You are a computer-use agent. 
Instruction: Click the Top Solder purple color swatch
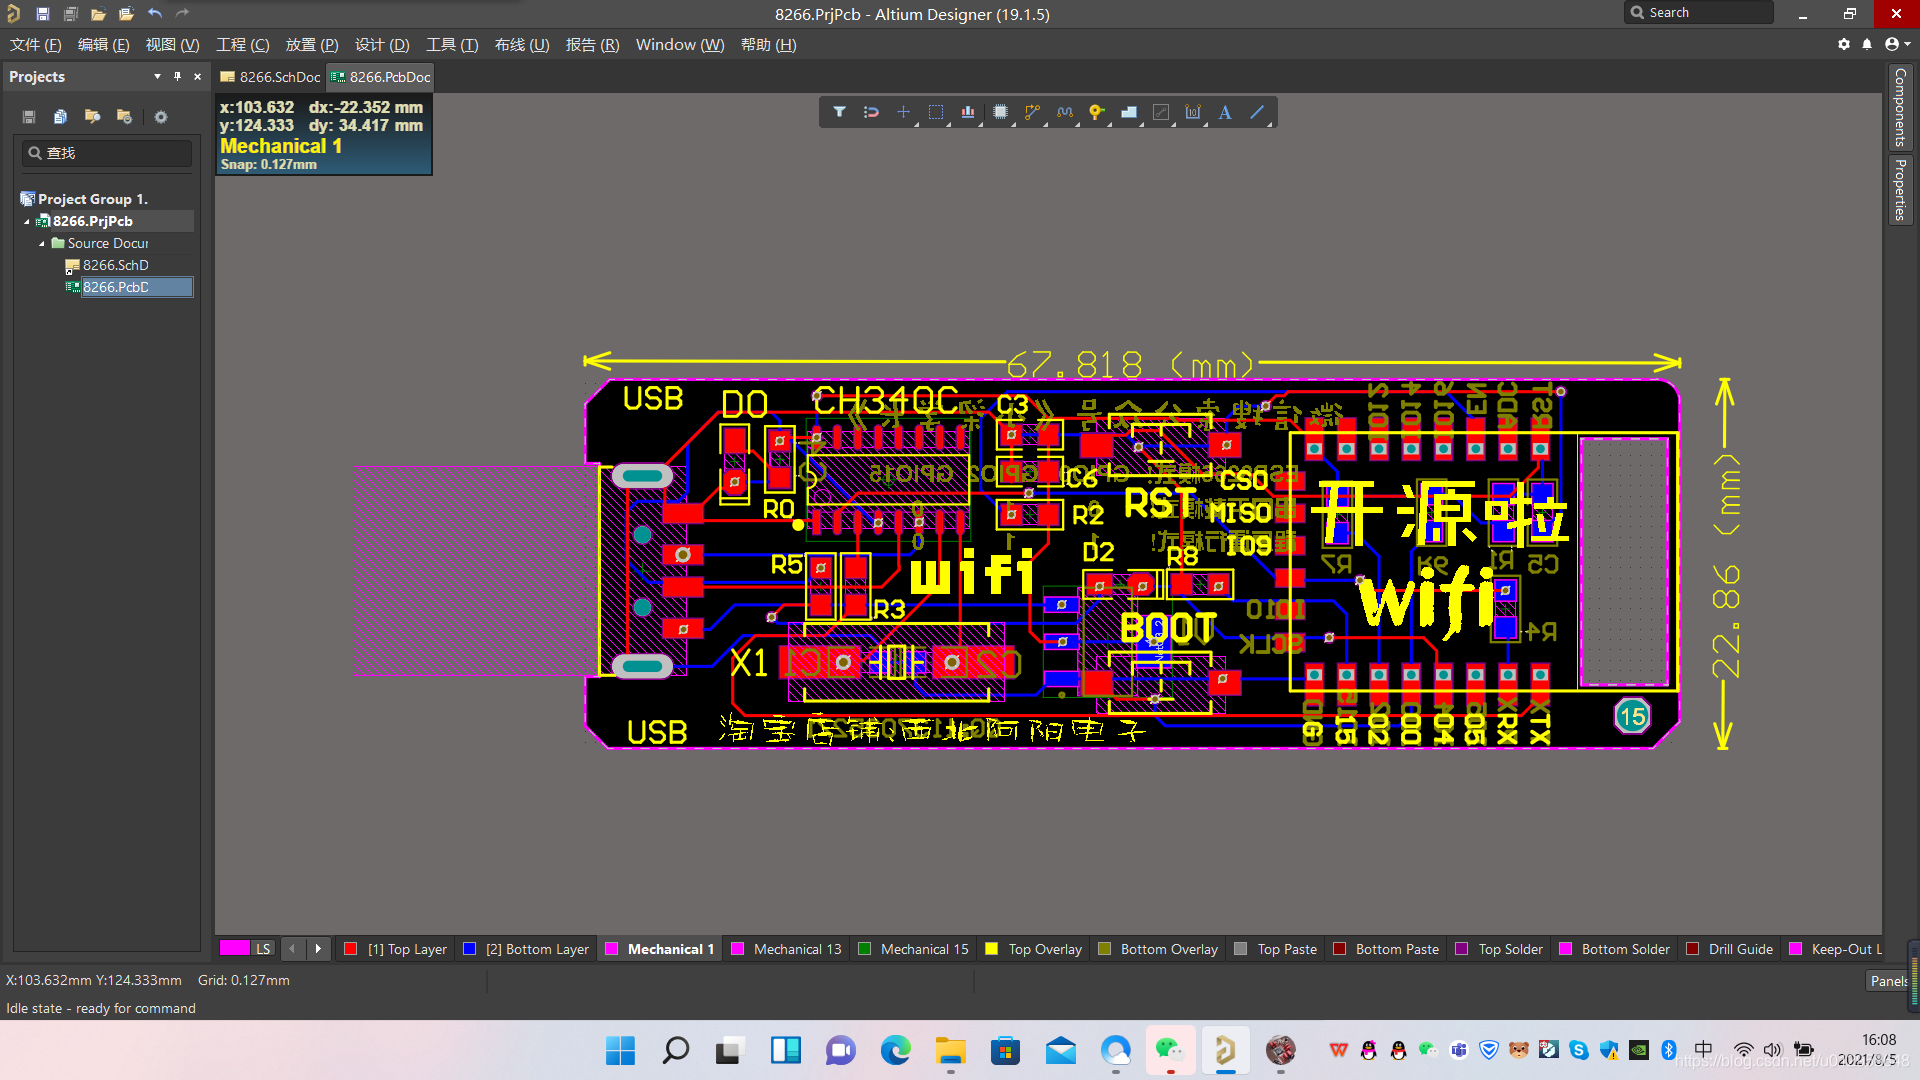click(1462, 949)
